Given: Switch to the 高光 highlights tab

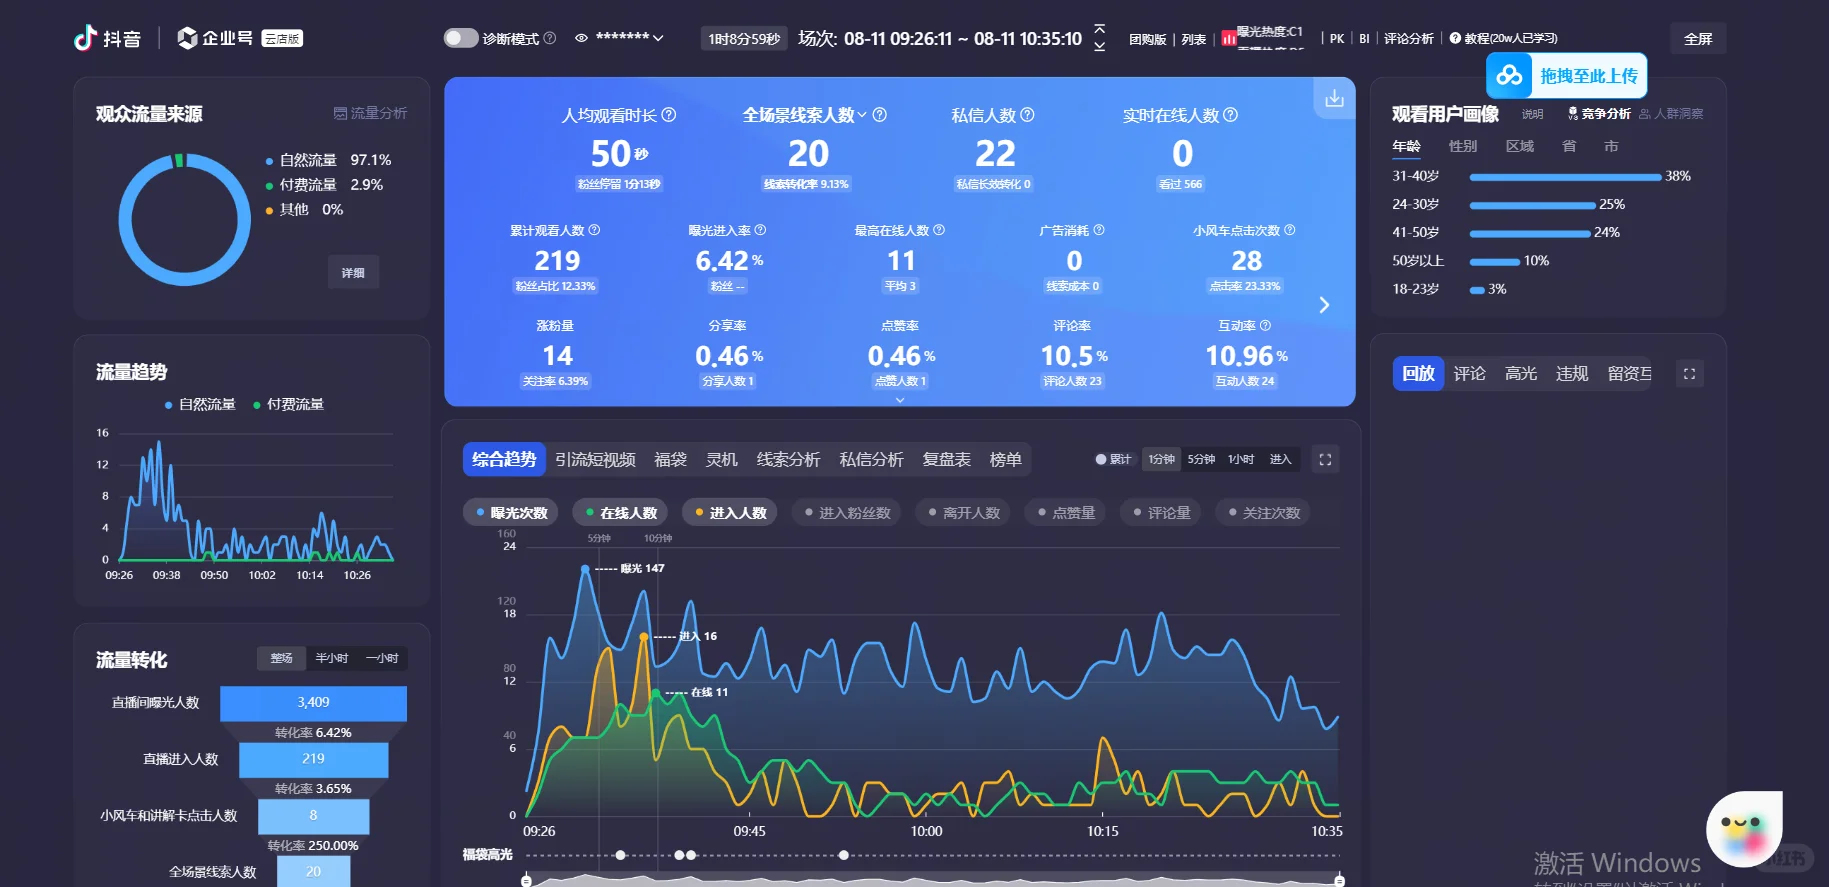Looking at the screenshot, I should coord(1521,374).
